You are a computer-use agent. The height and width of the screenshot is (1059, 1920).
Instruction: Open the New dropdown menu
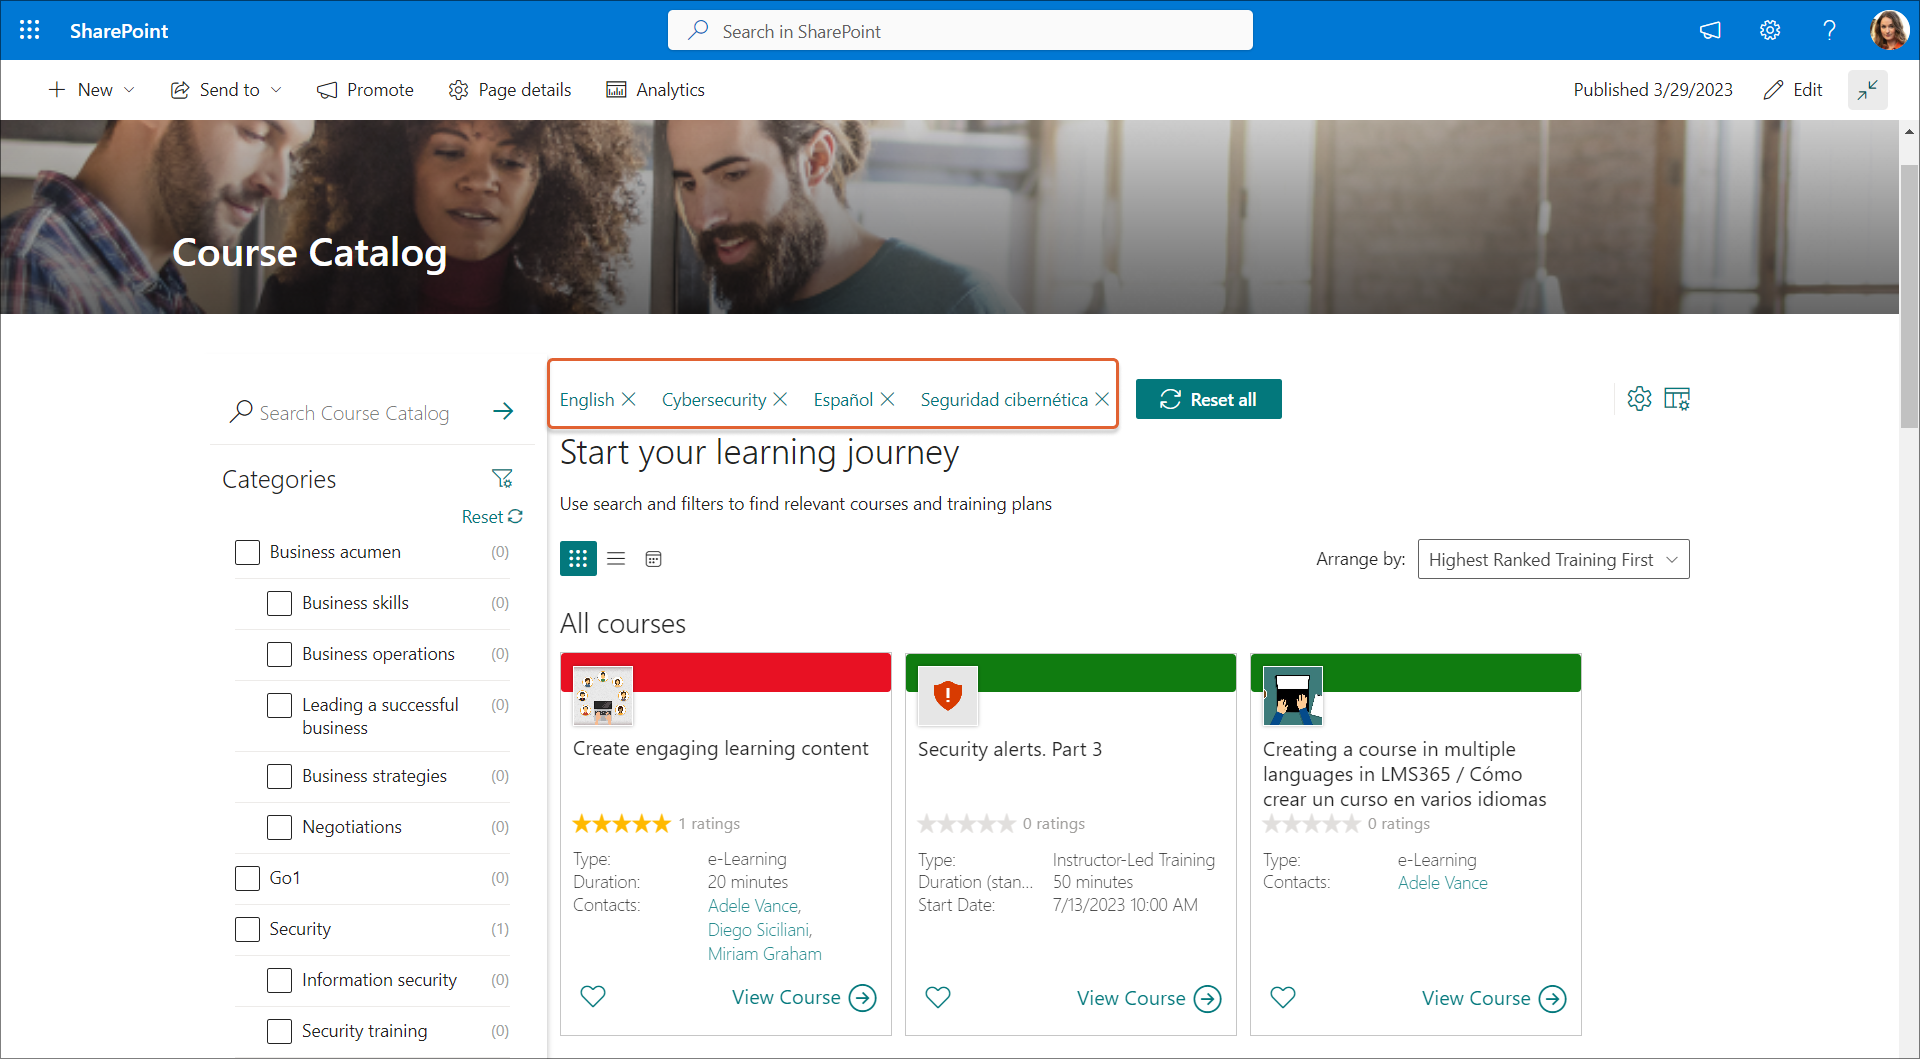tap(92, 90)
